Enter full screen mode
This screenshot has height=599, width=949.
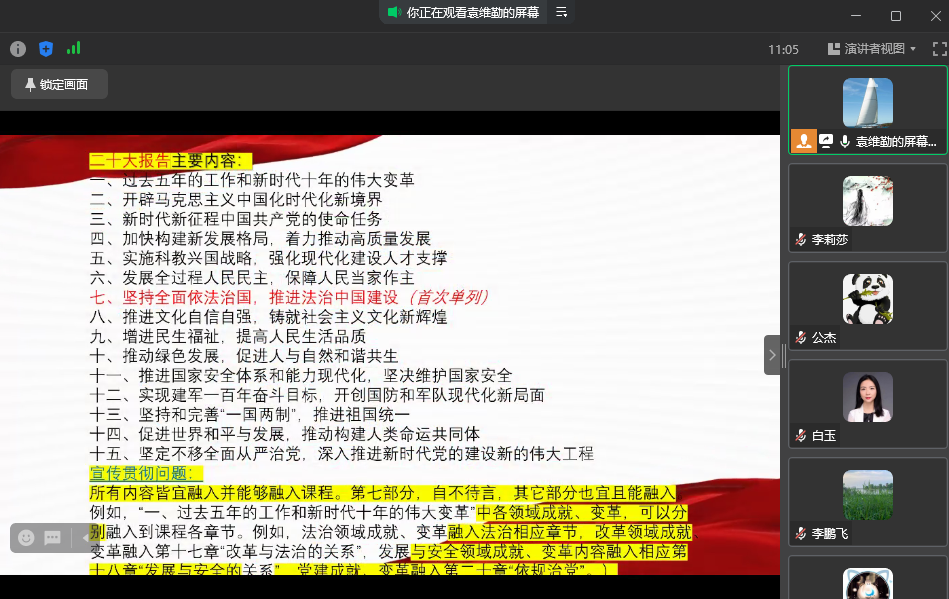coord(939,48)
